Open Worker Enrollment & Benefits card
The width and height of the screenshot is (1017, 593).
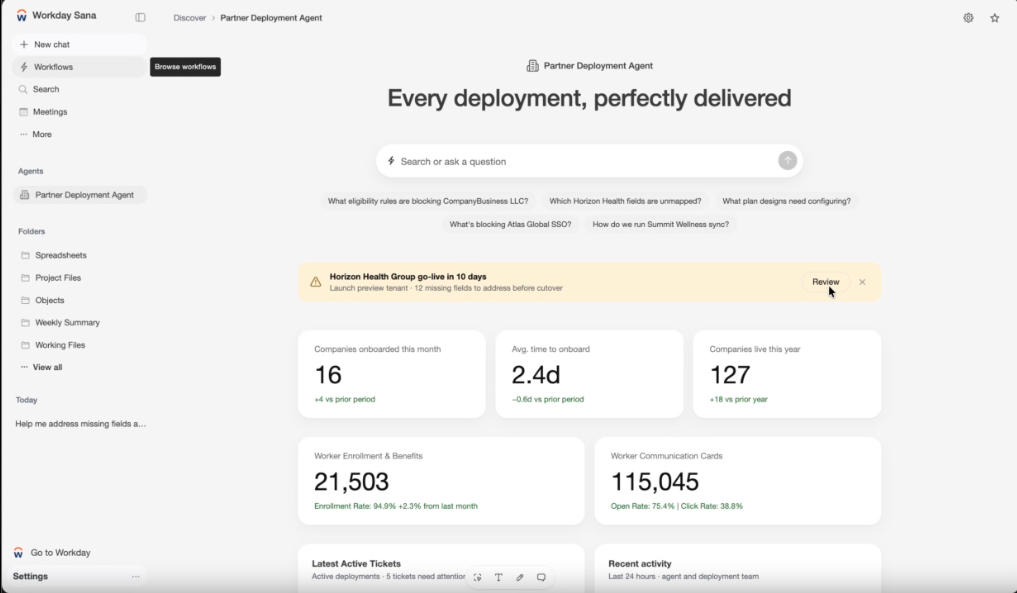(441, 481)
